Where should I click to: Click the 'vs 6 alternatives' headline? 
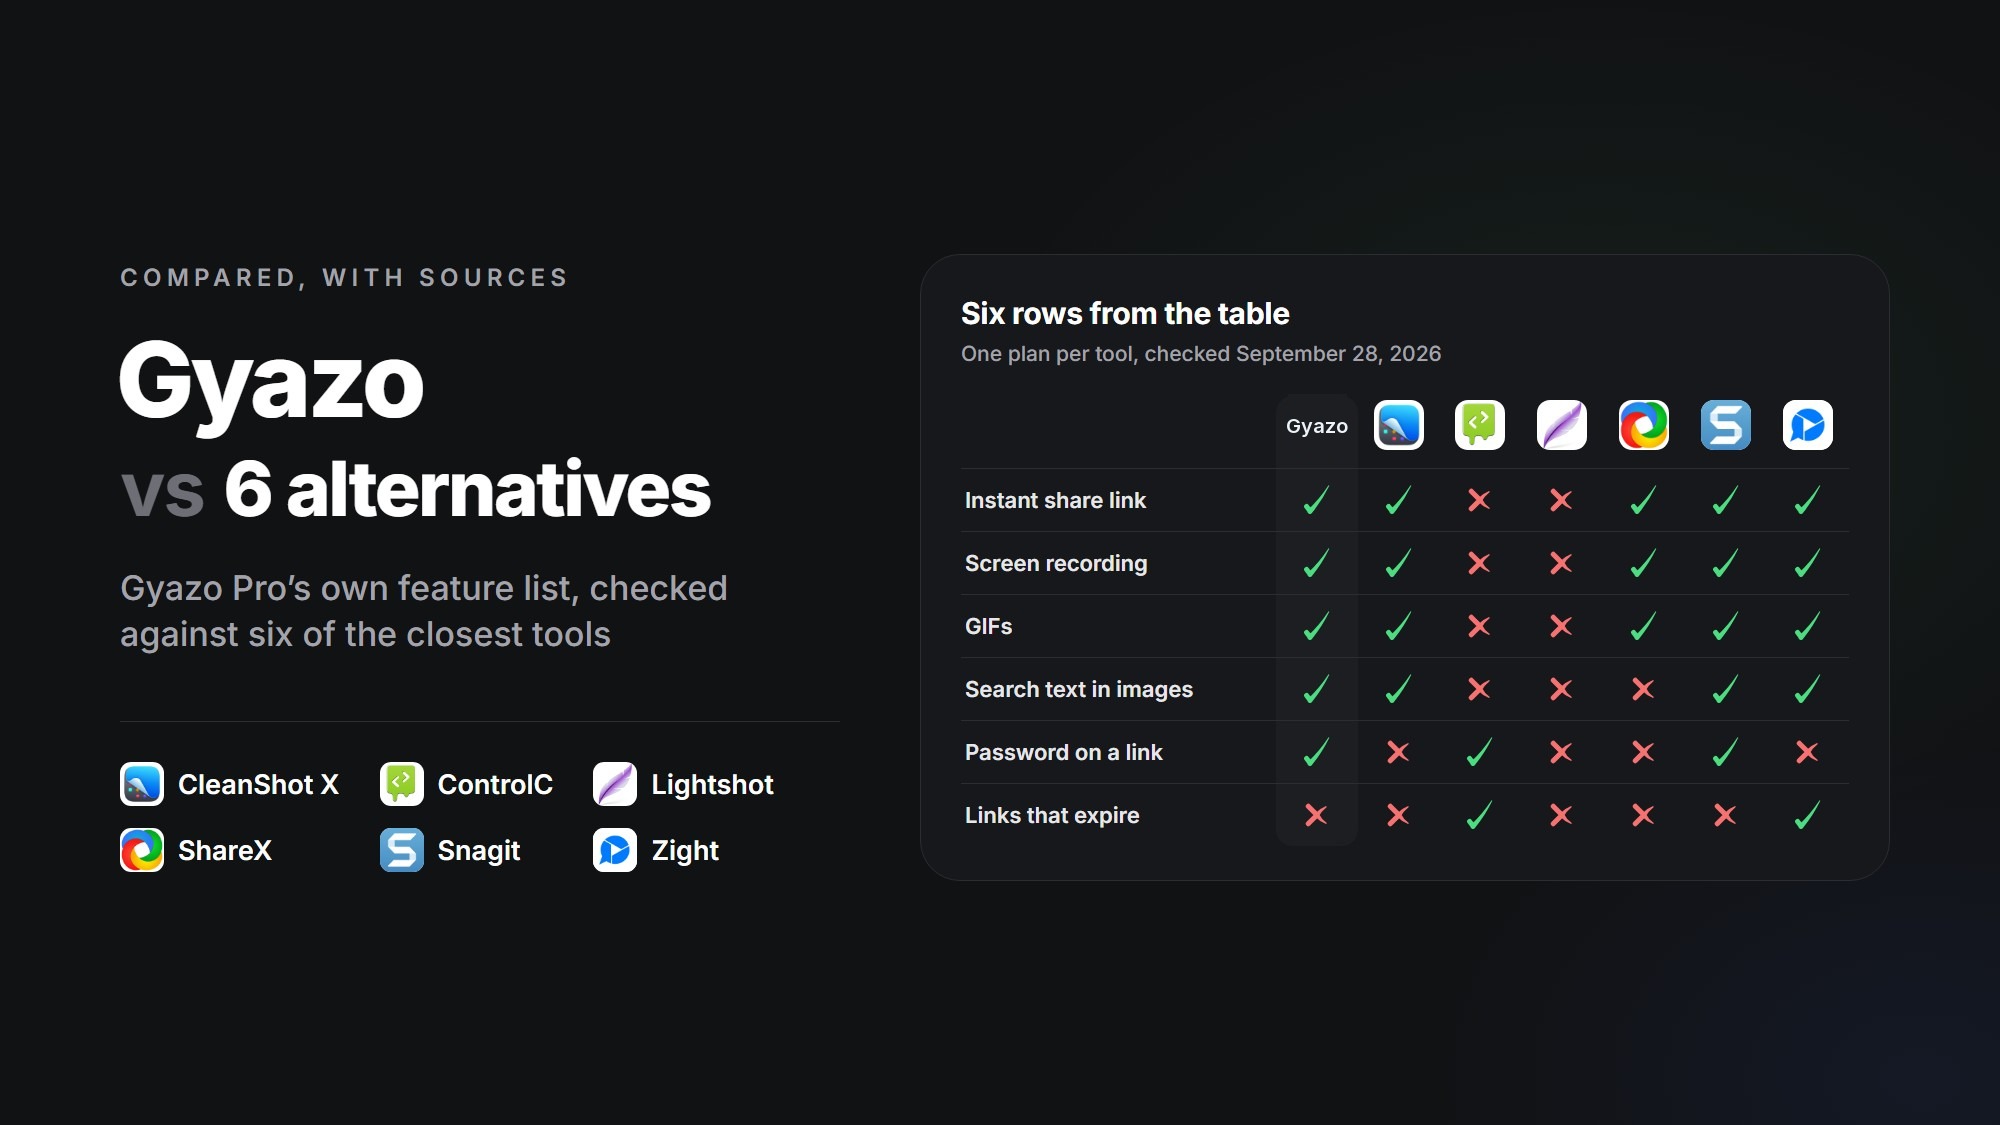point(416,490)
